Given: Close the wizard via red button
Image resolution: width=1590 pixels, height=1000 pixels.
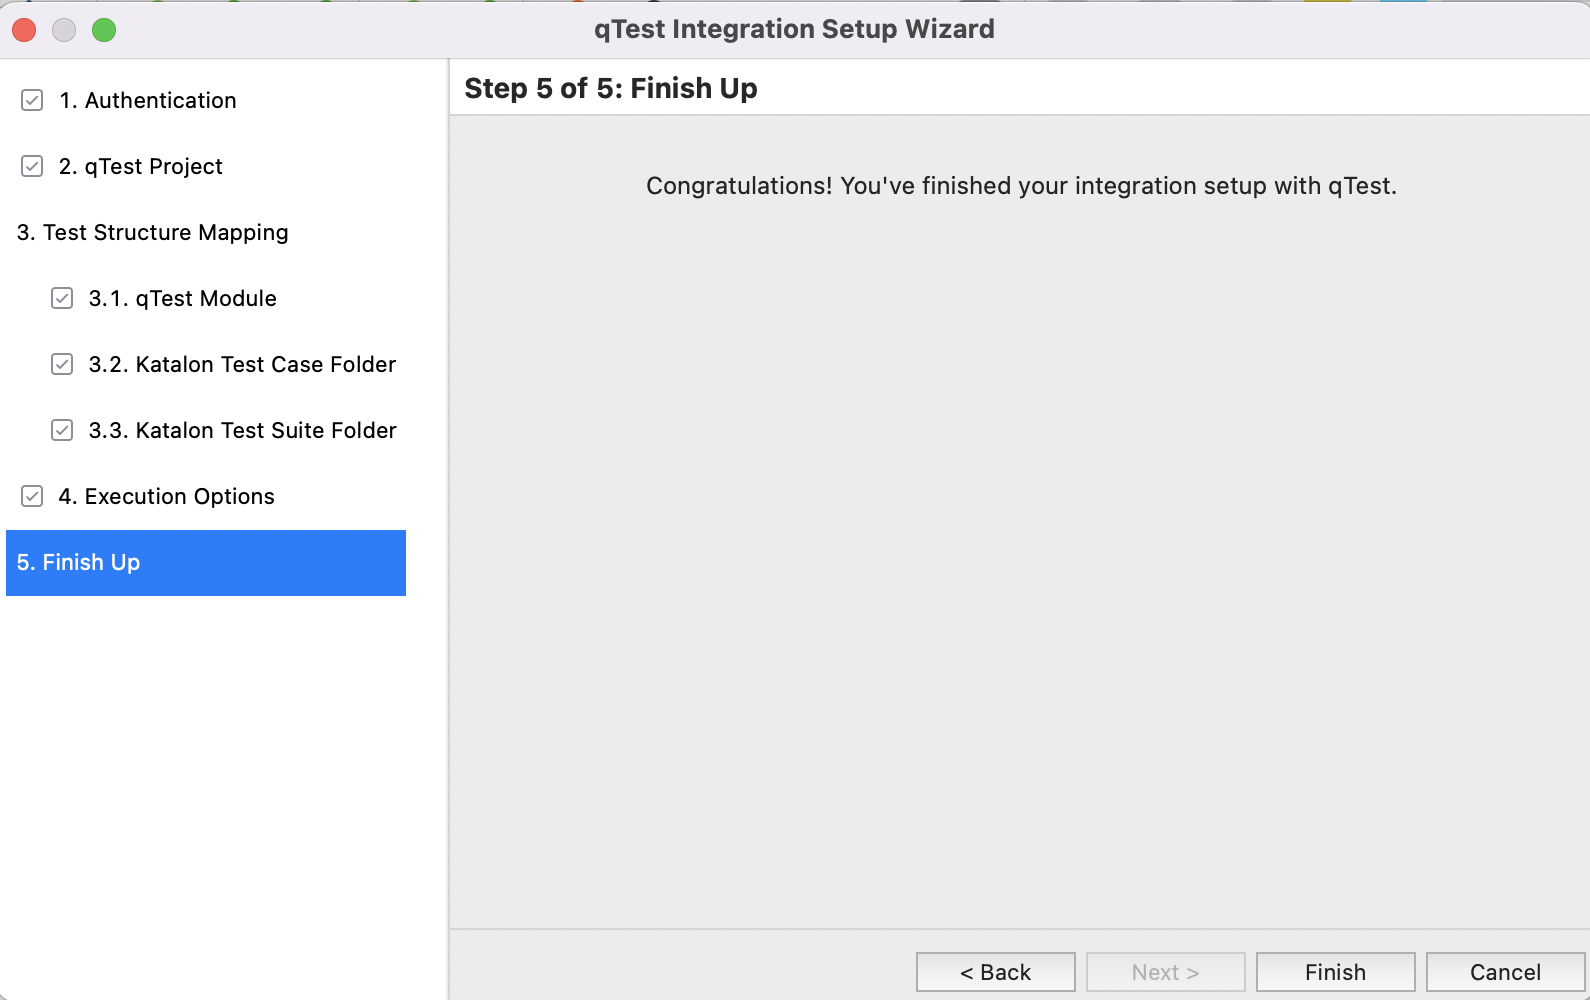Looking at the screenshot, I should [23, 29].
